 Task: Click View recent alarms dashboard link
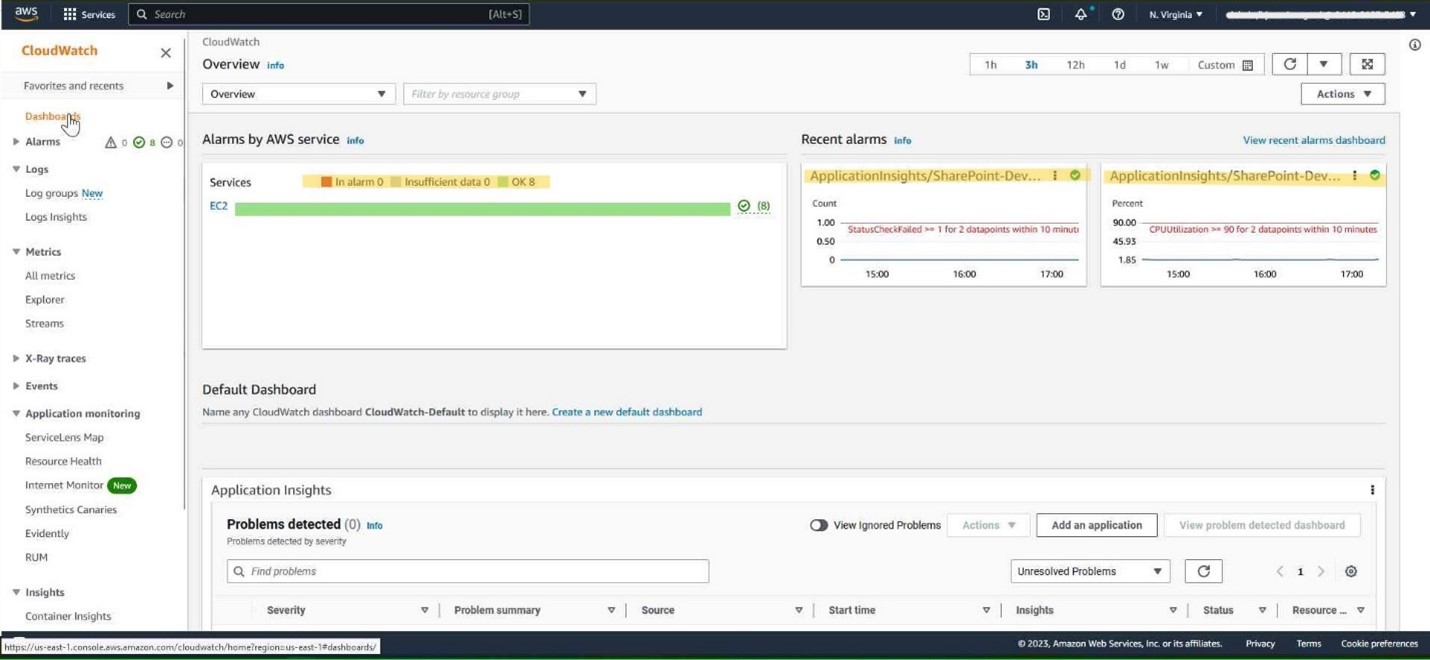click(1314, 140)
